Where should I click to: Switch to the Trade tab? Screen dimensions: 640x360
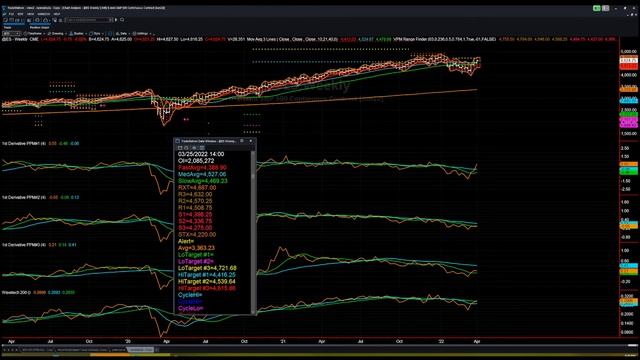[x=7, y=27]
